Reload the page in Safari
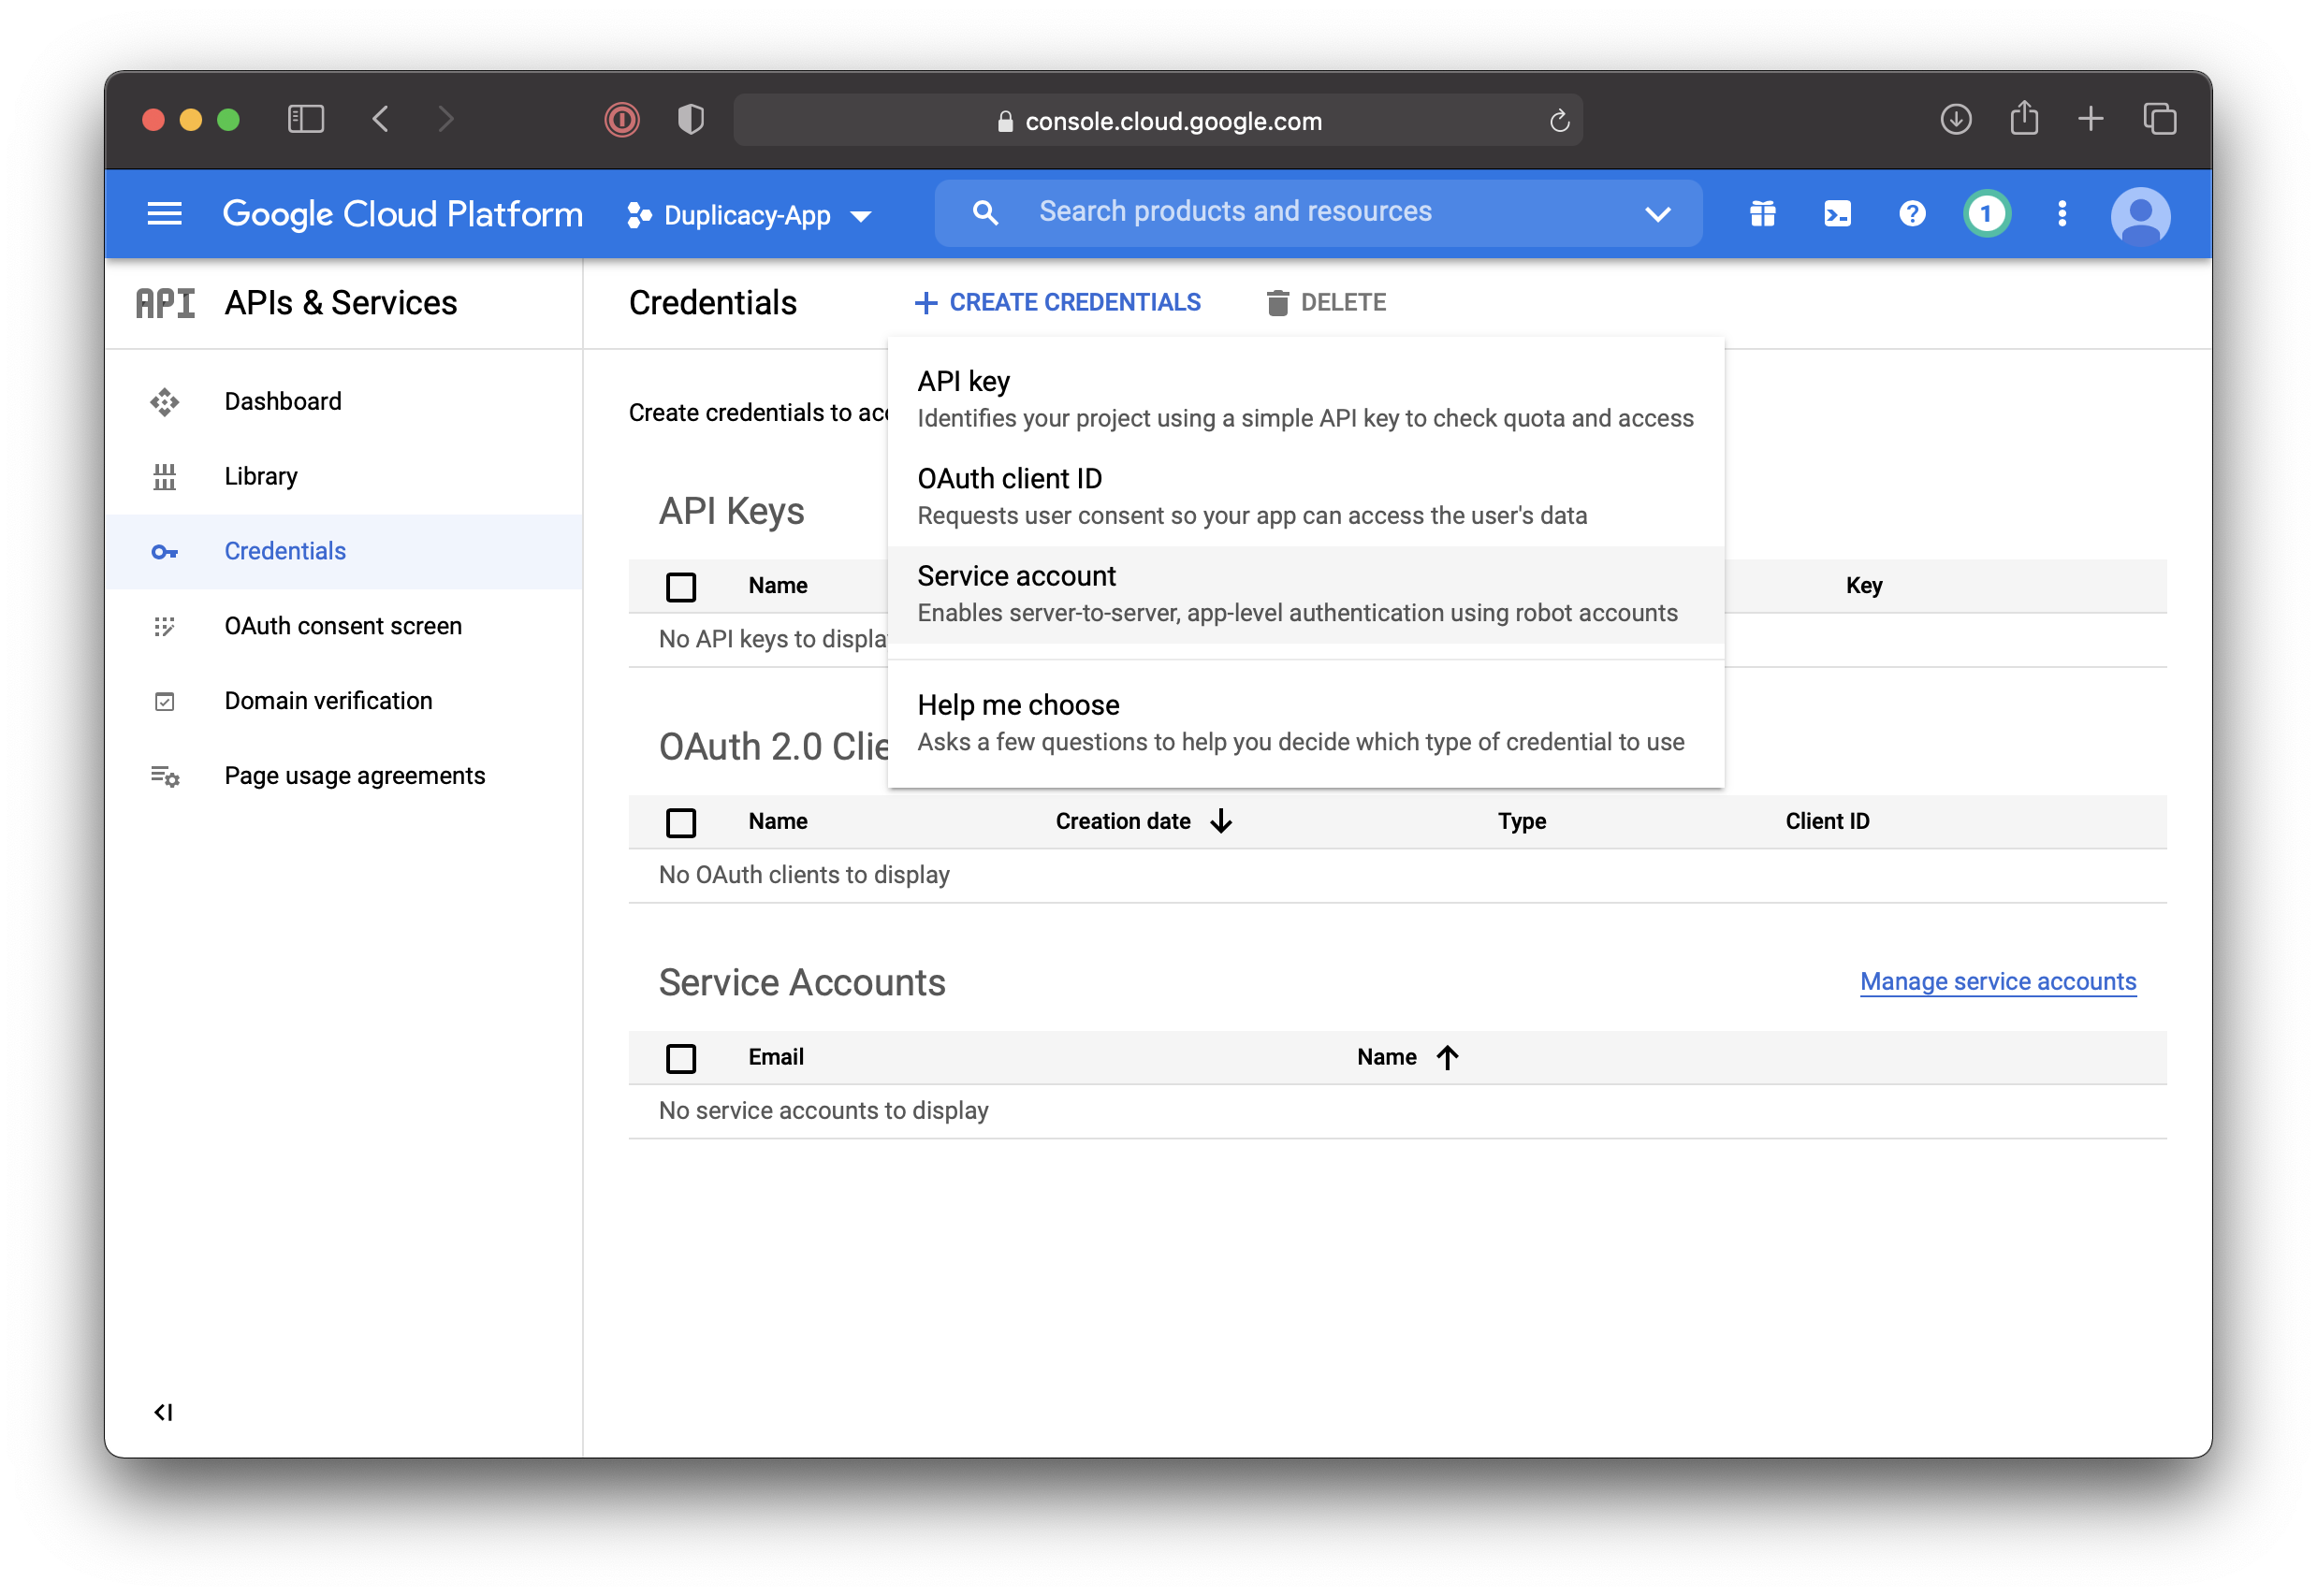The image size is (2317, 1596). pos(1559,121)
